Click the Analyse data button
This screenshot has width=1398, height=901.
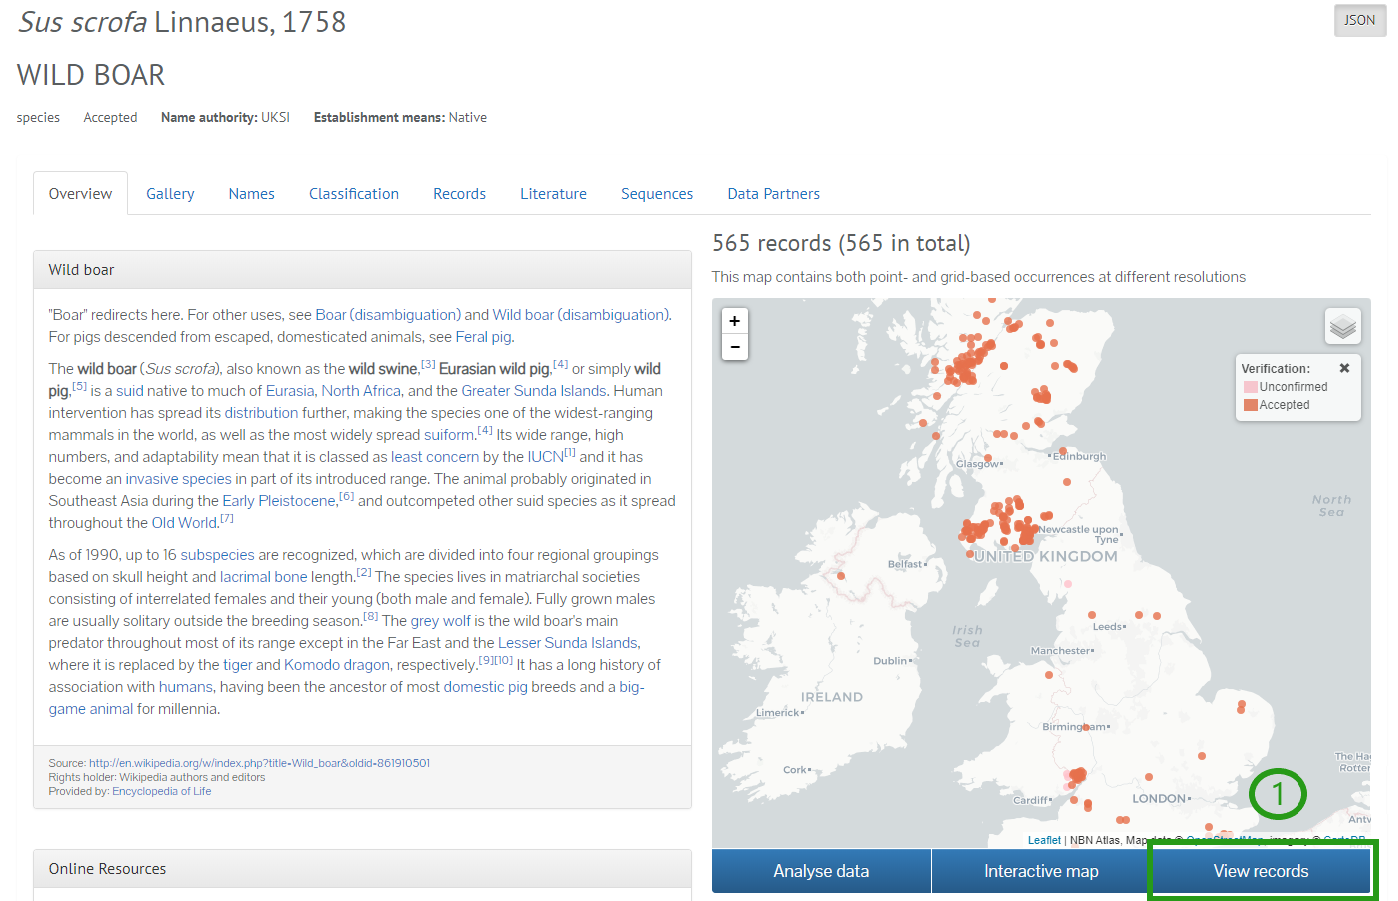tap(821, 871)
